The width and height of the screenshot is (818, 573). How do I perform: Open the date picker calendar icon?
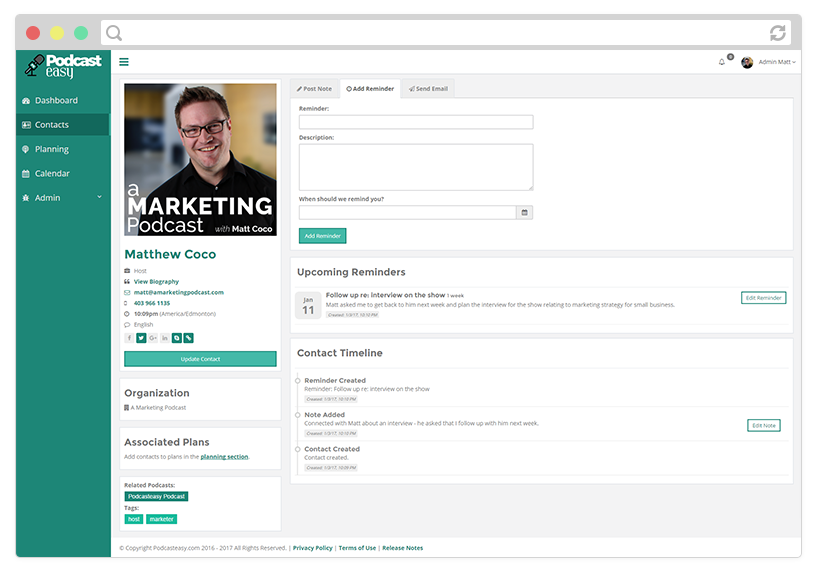(x=524, y=212)
